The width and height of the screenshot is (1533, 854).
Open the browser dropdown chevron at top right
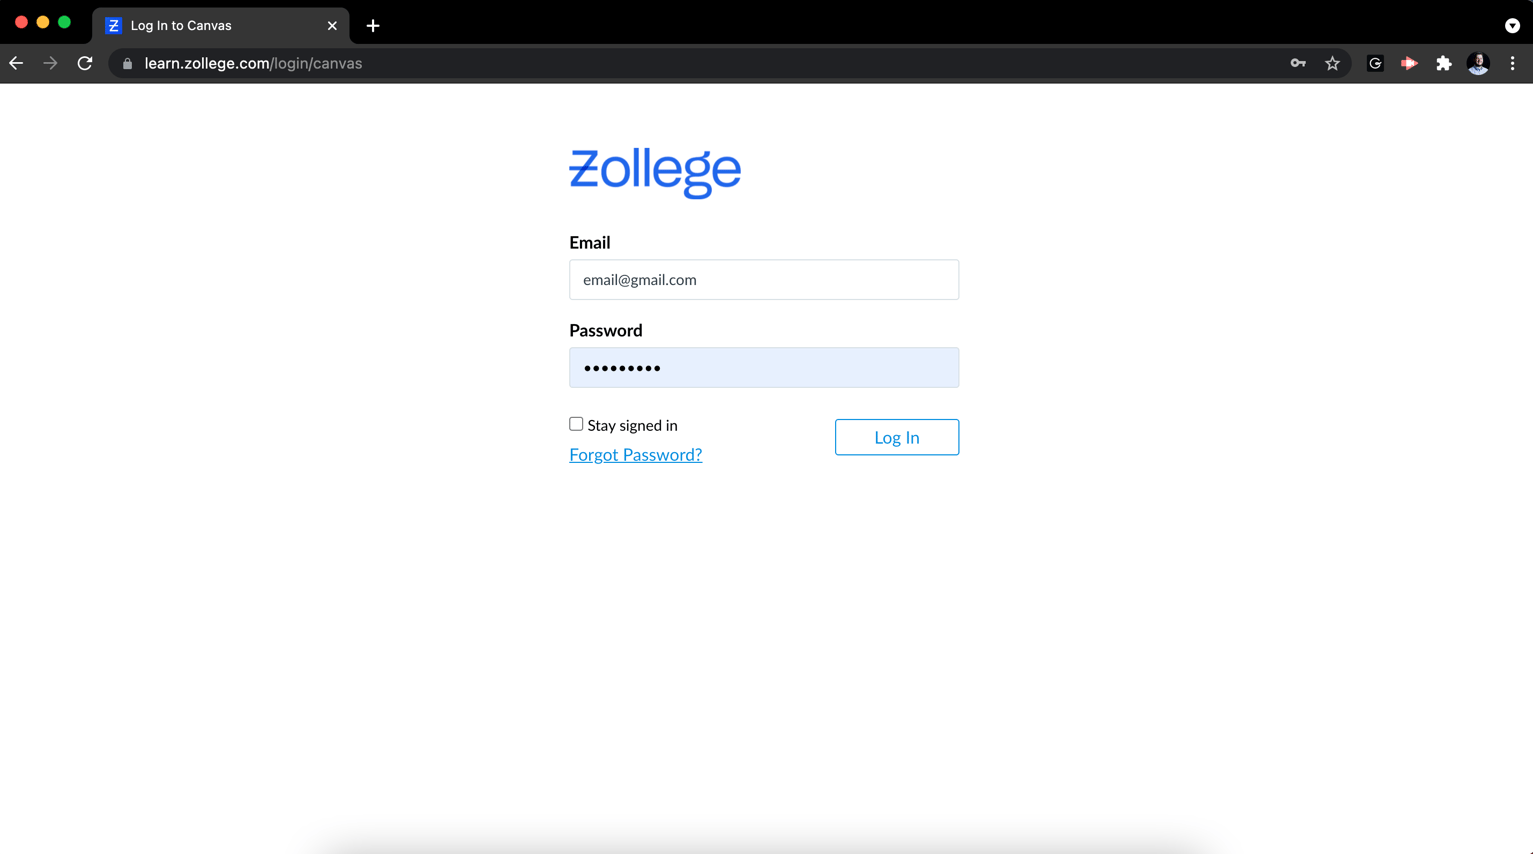coord(1512,25)
